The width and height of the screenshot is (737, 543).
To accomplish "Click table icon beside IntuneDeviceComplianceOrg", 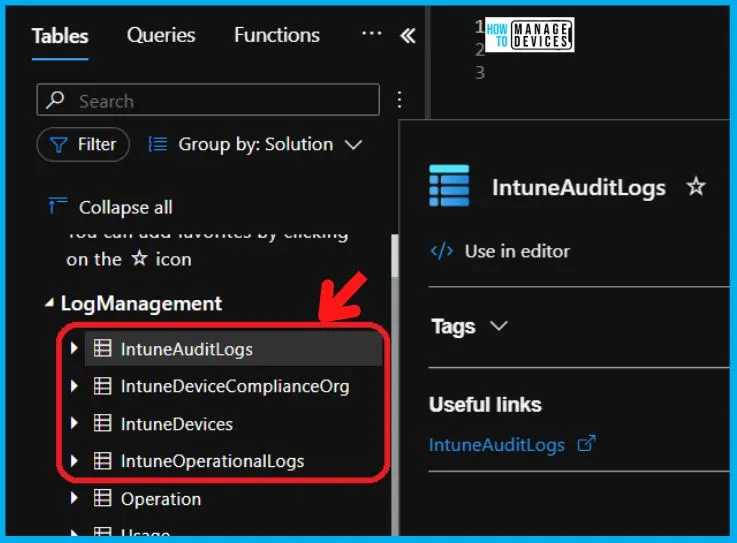I will [x=102, y=386].
